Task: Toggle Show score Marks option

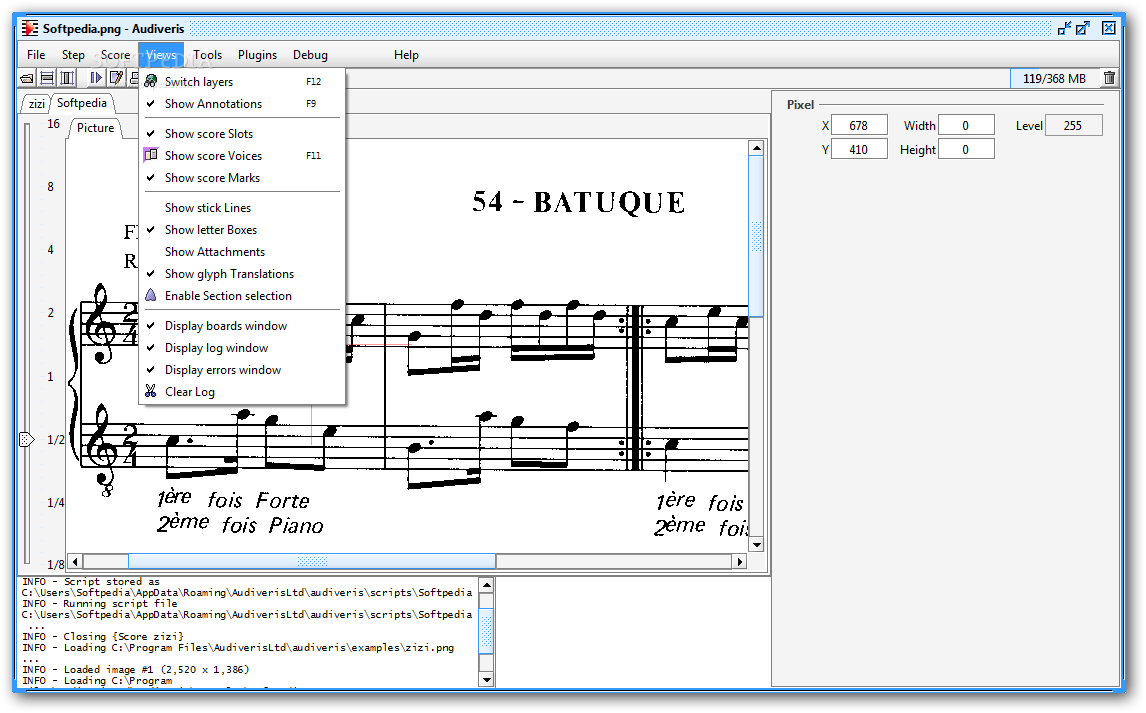Action: [x=241, y=178]
